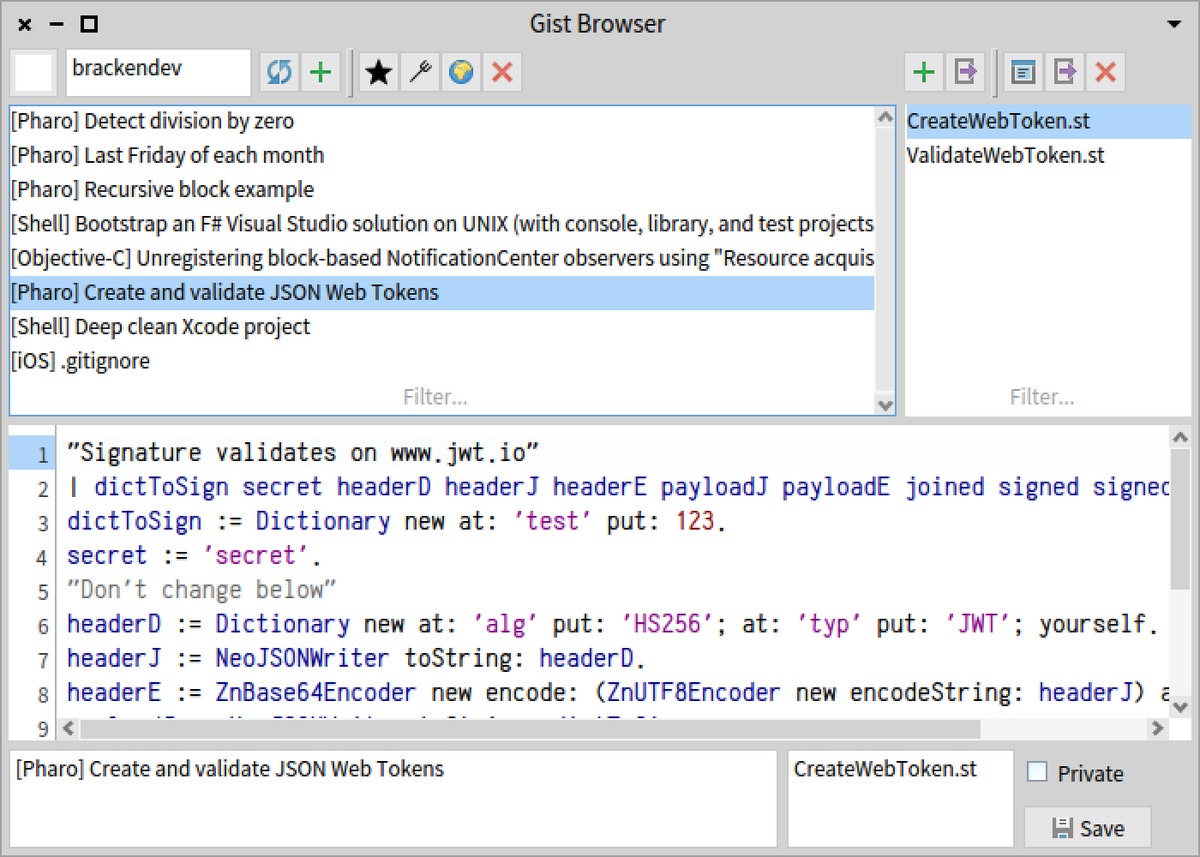Click purple arrow icon beside document icon
This screenshot has height=857, width=1200.
[1065, 72]
